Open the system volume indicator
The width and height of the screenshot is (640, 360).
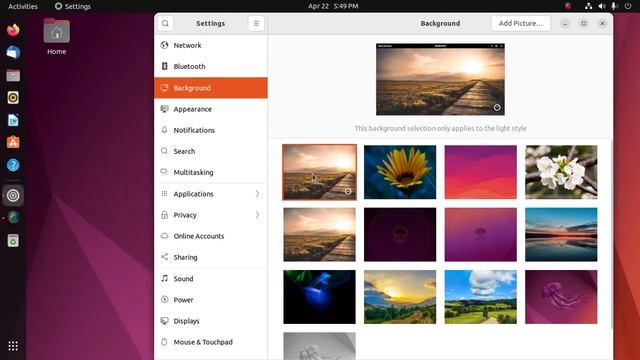(602, 6)
